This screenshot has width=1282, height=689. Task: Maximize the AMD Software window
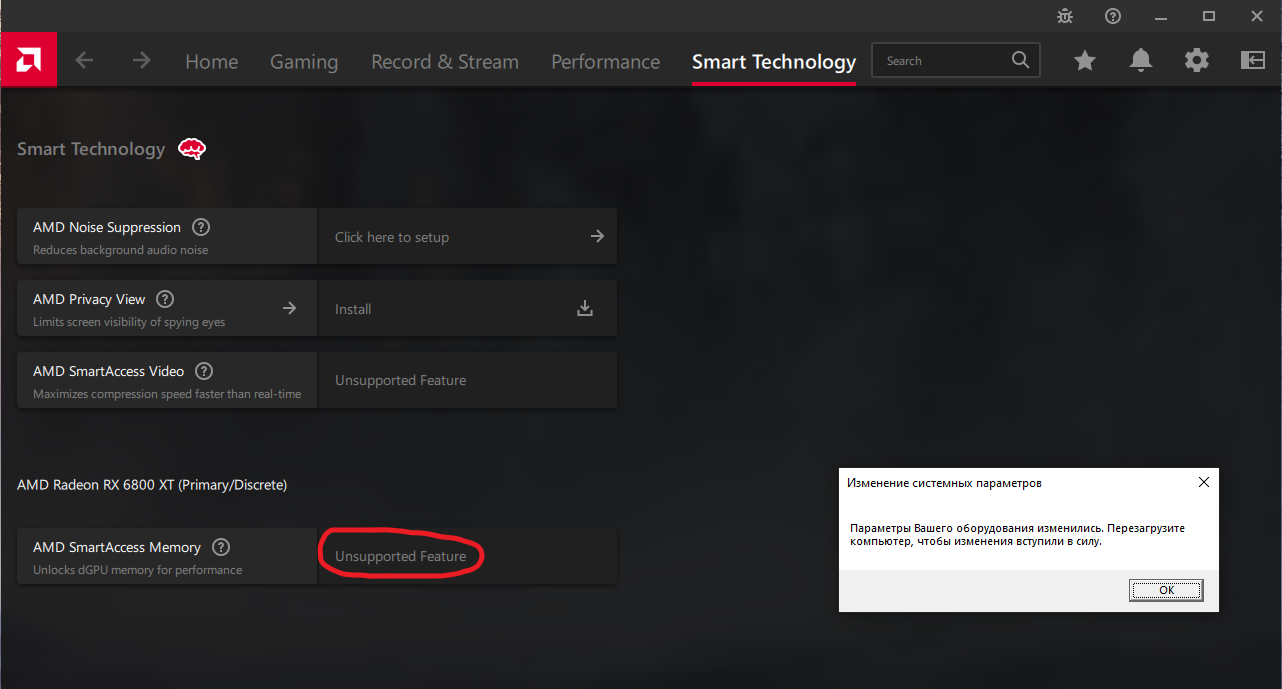coord(1208,16)
